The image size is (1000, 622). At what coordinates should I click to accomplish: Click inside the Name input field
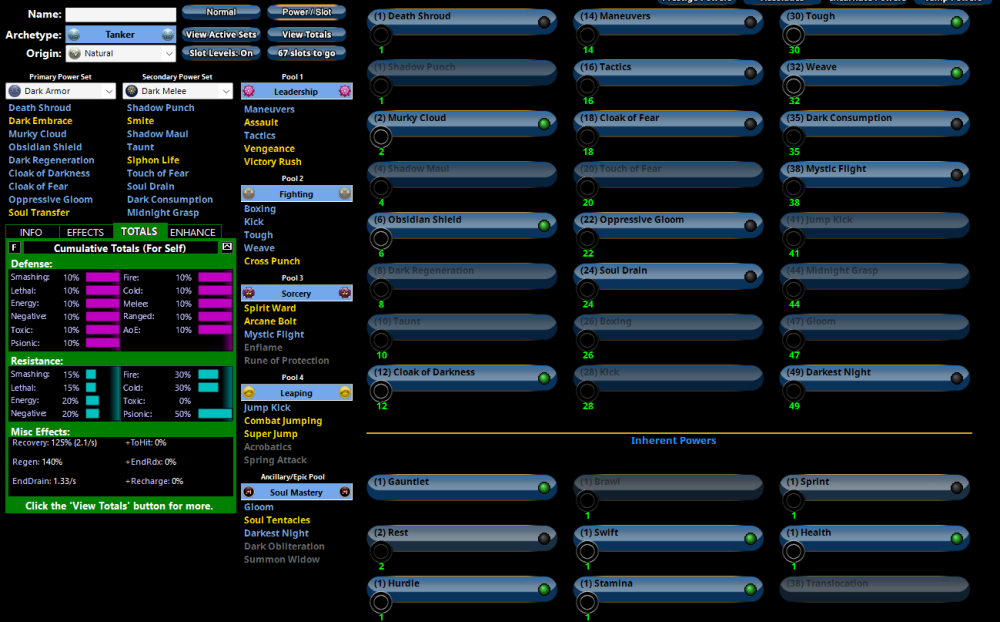[x=120, y=14]
